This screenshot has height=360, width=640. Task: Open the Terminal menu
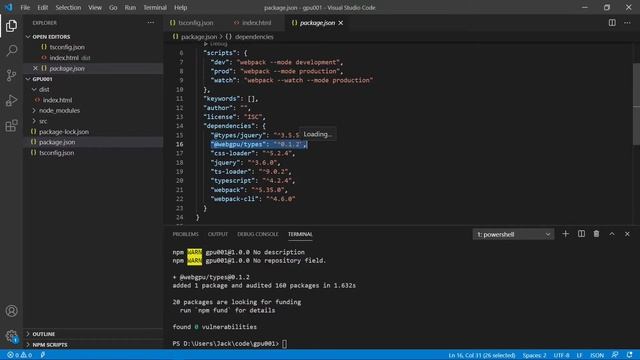tap(155, 7)
